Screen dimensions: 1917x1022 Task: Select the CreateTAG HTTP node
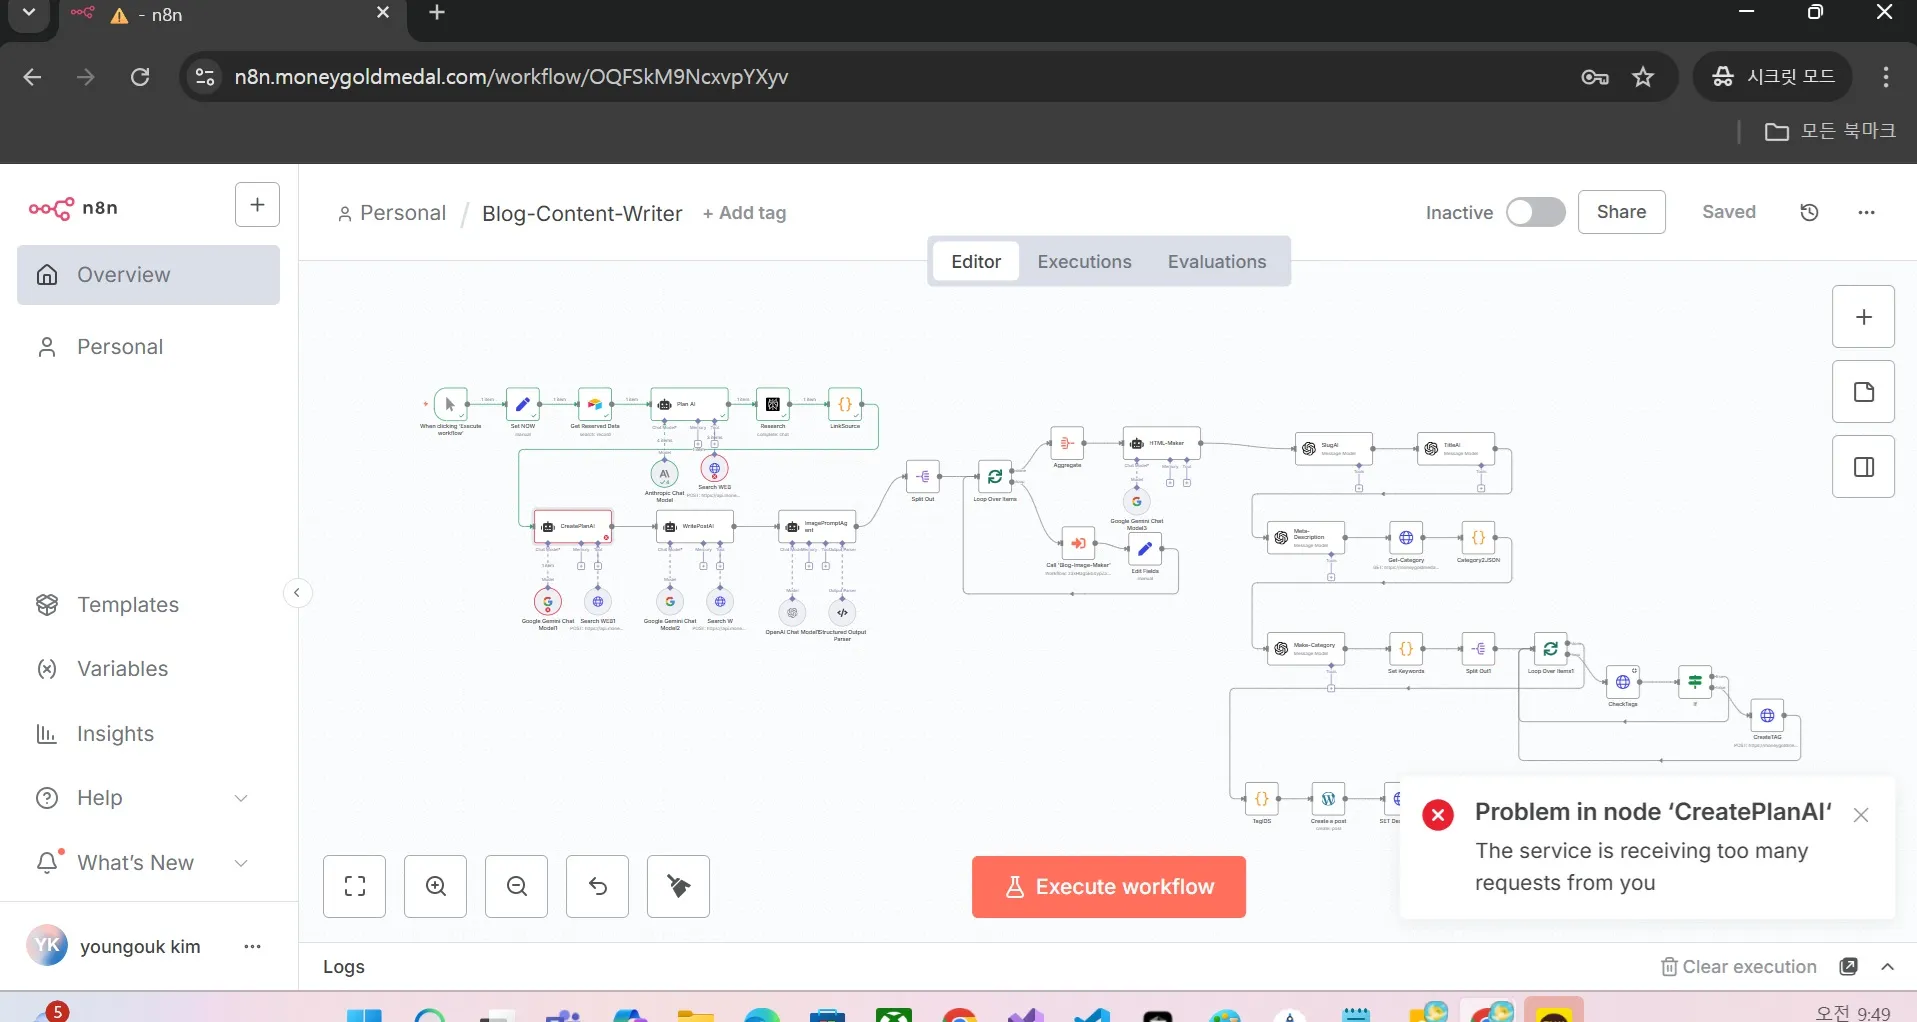tap(1767, 716)
